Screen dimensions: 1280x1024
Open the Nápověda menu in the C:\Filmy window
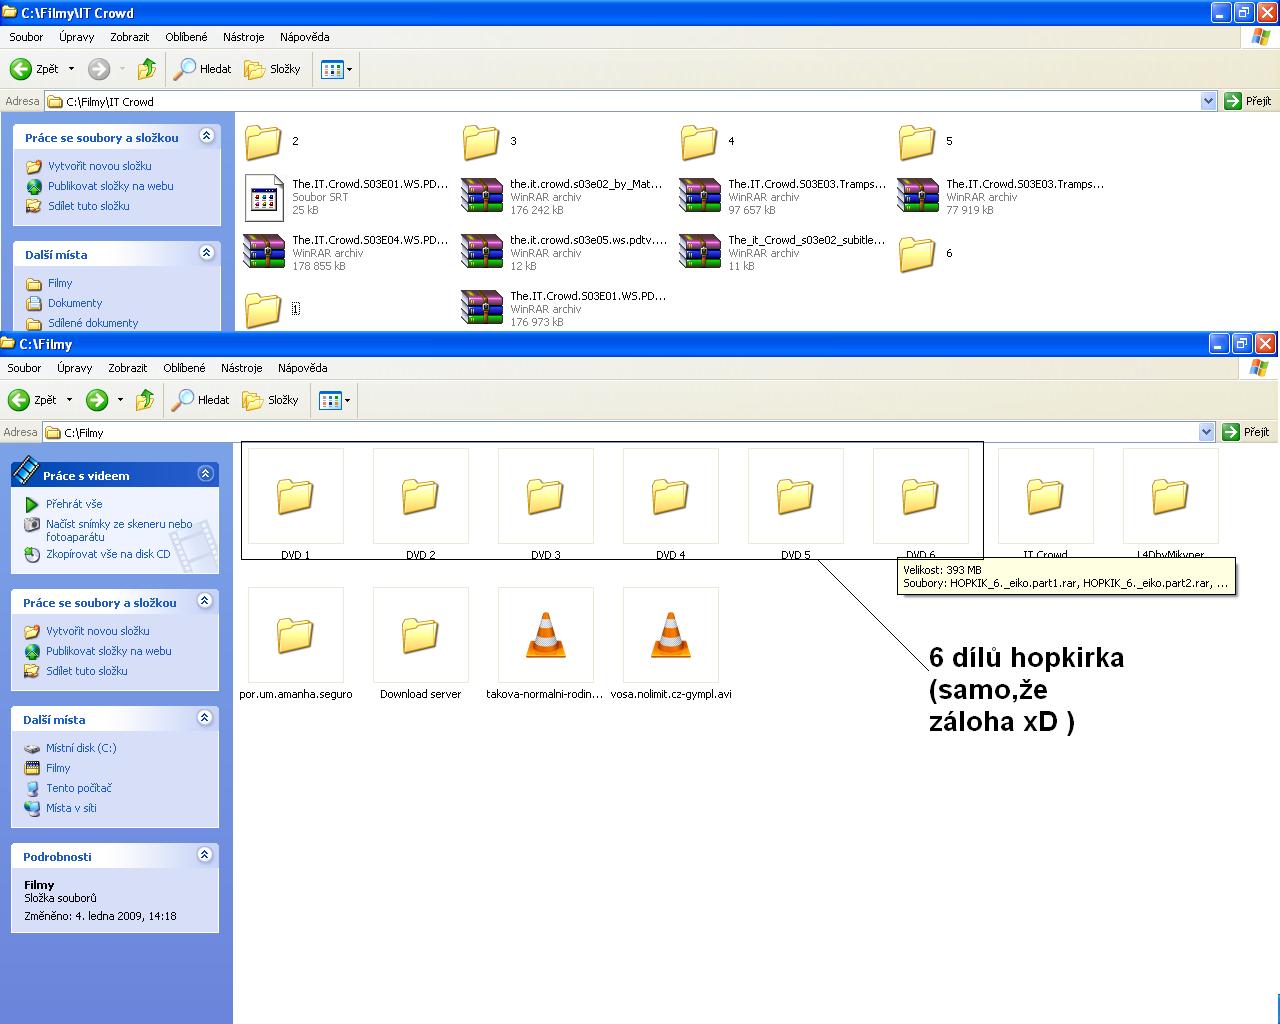[x=303, y=368]
